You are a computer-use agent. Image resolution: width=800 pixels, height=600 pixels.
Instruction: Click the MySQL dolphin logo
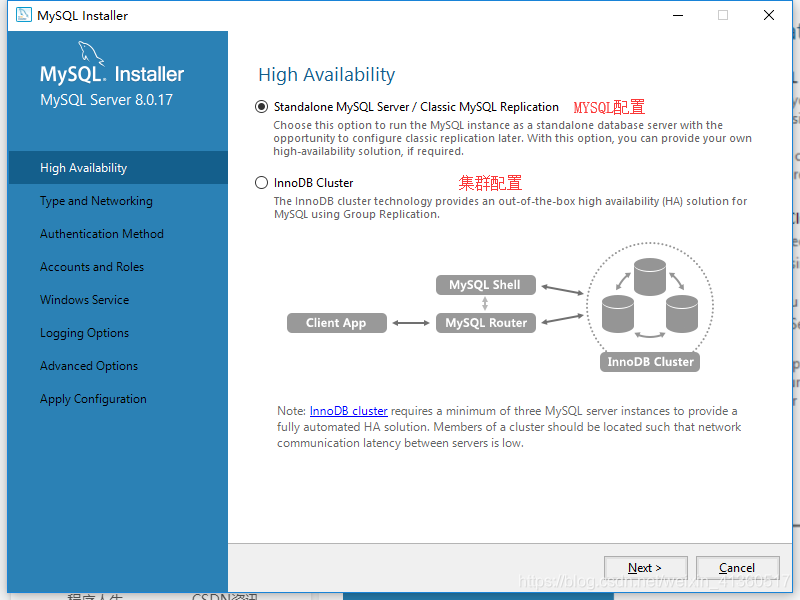(x=91, y=53)
